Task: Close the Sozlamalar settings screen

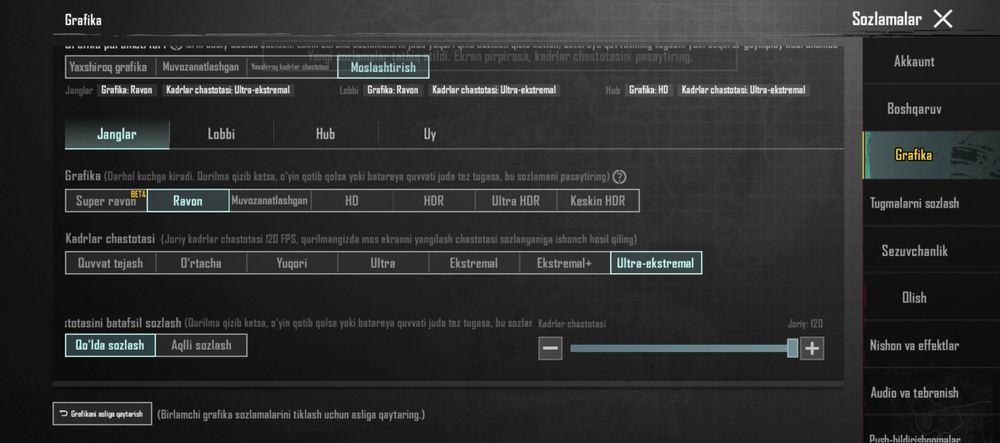Action: tap(943, 18)
